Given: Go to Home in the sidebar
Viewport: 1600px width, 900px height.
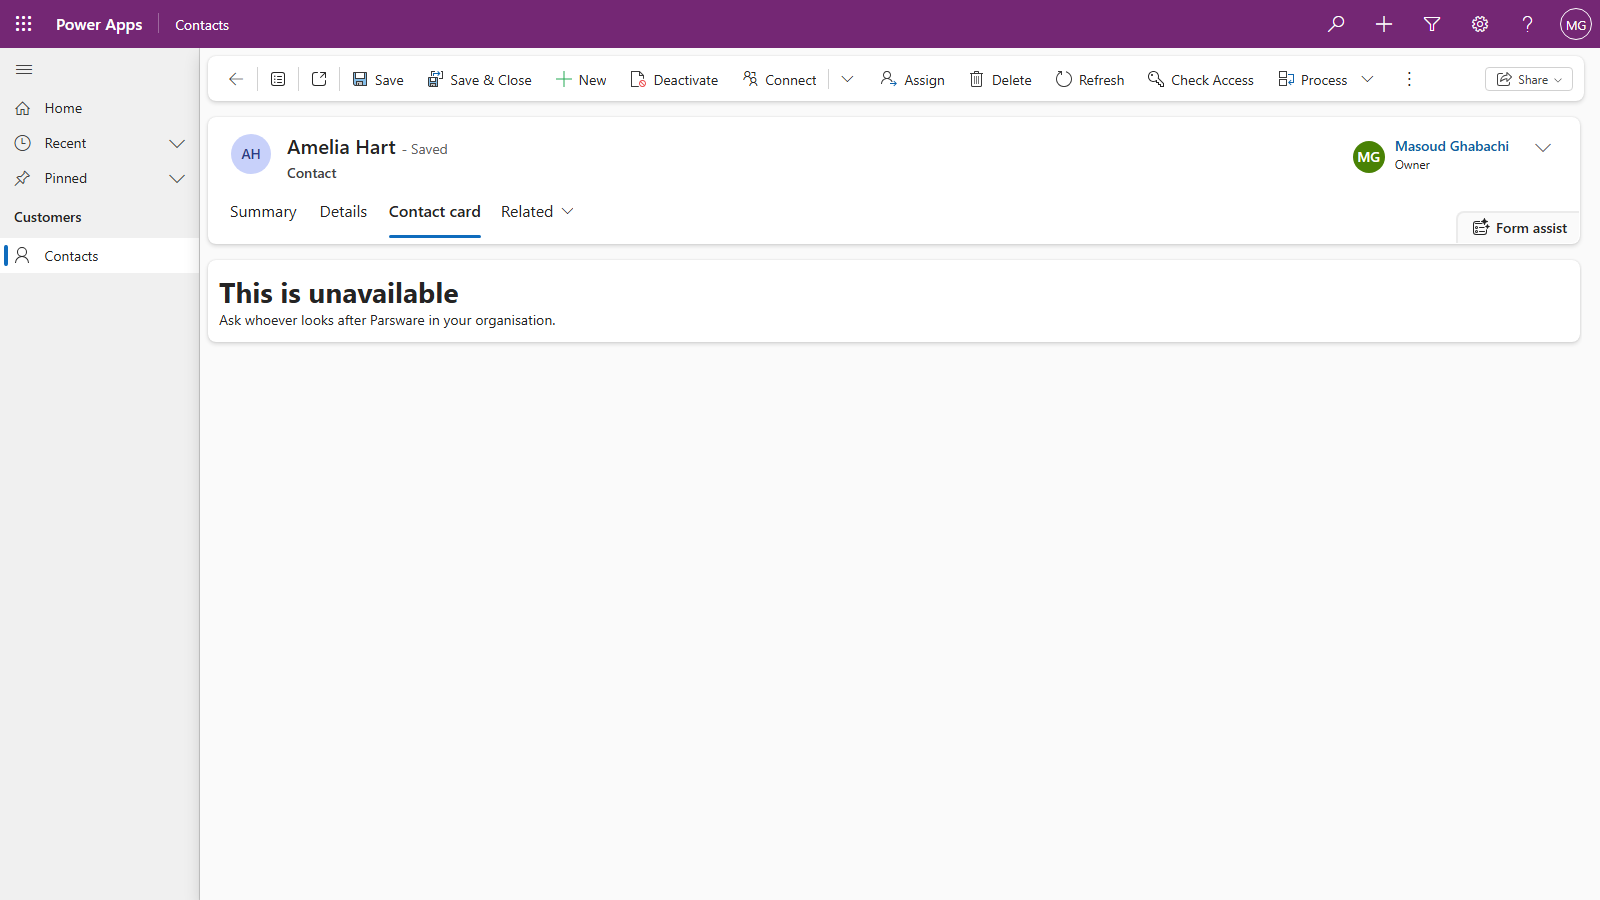Looking at the screenshot, I should click(100, 108).
